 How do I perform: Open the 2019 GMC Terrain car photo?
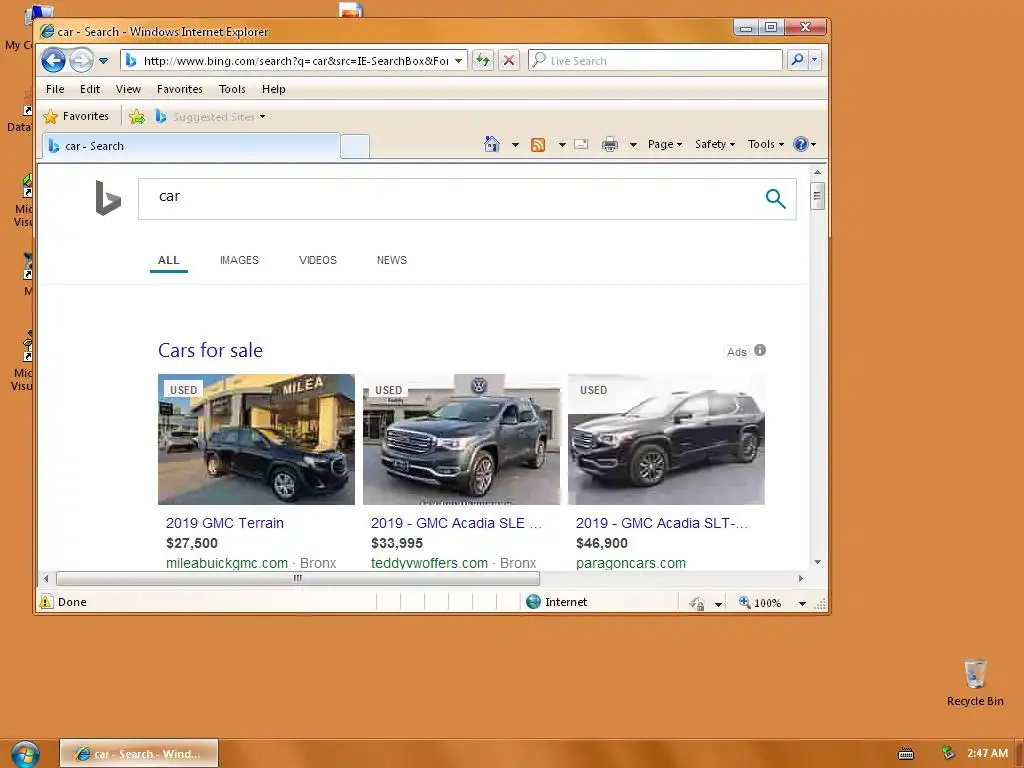256,439
